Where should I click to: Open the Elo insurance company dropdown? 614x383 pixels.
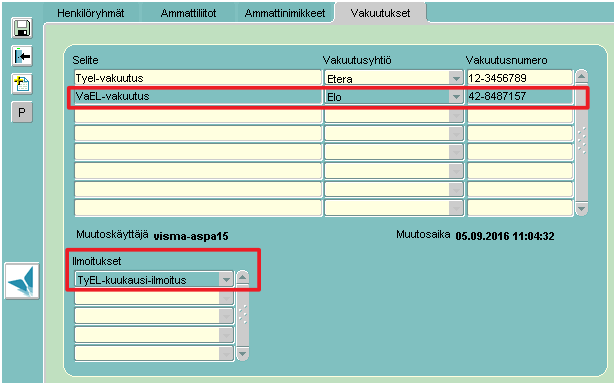click(456, 96)
